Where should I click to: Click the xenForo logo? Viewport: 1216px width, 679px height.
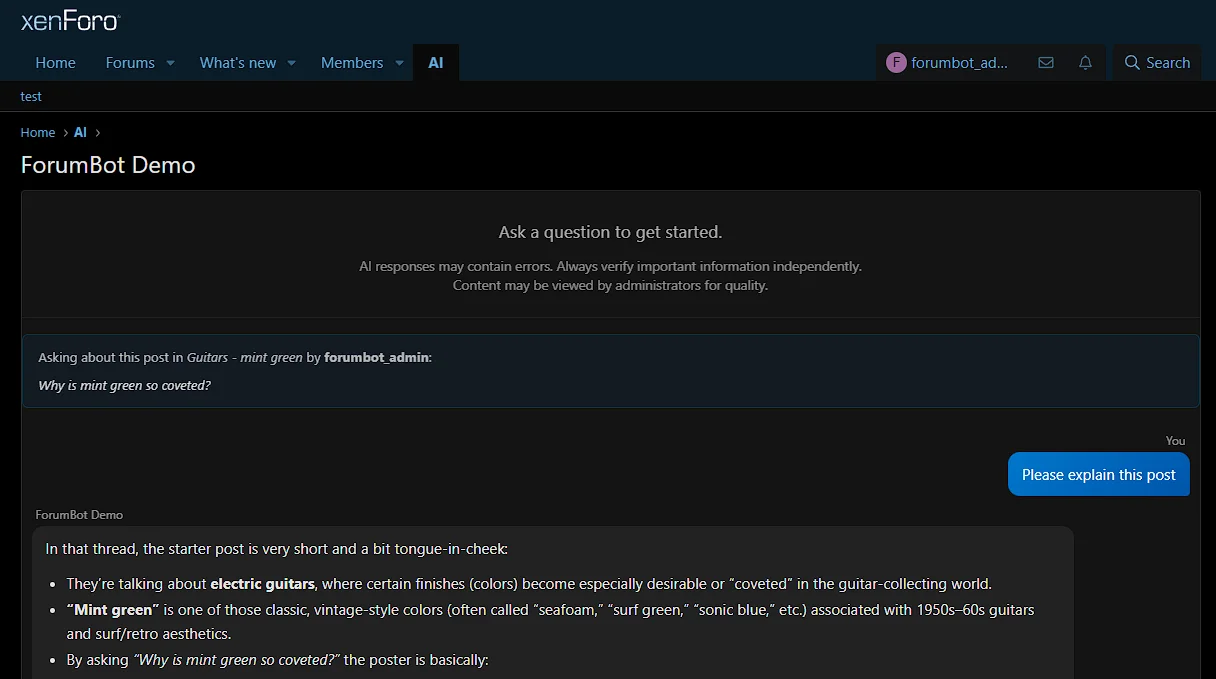click(68, 20)
